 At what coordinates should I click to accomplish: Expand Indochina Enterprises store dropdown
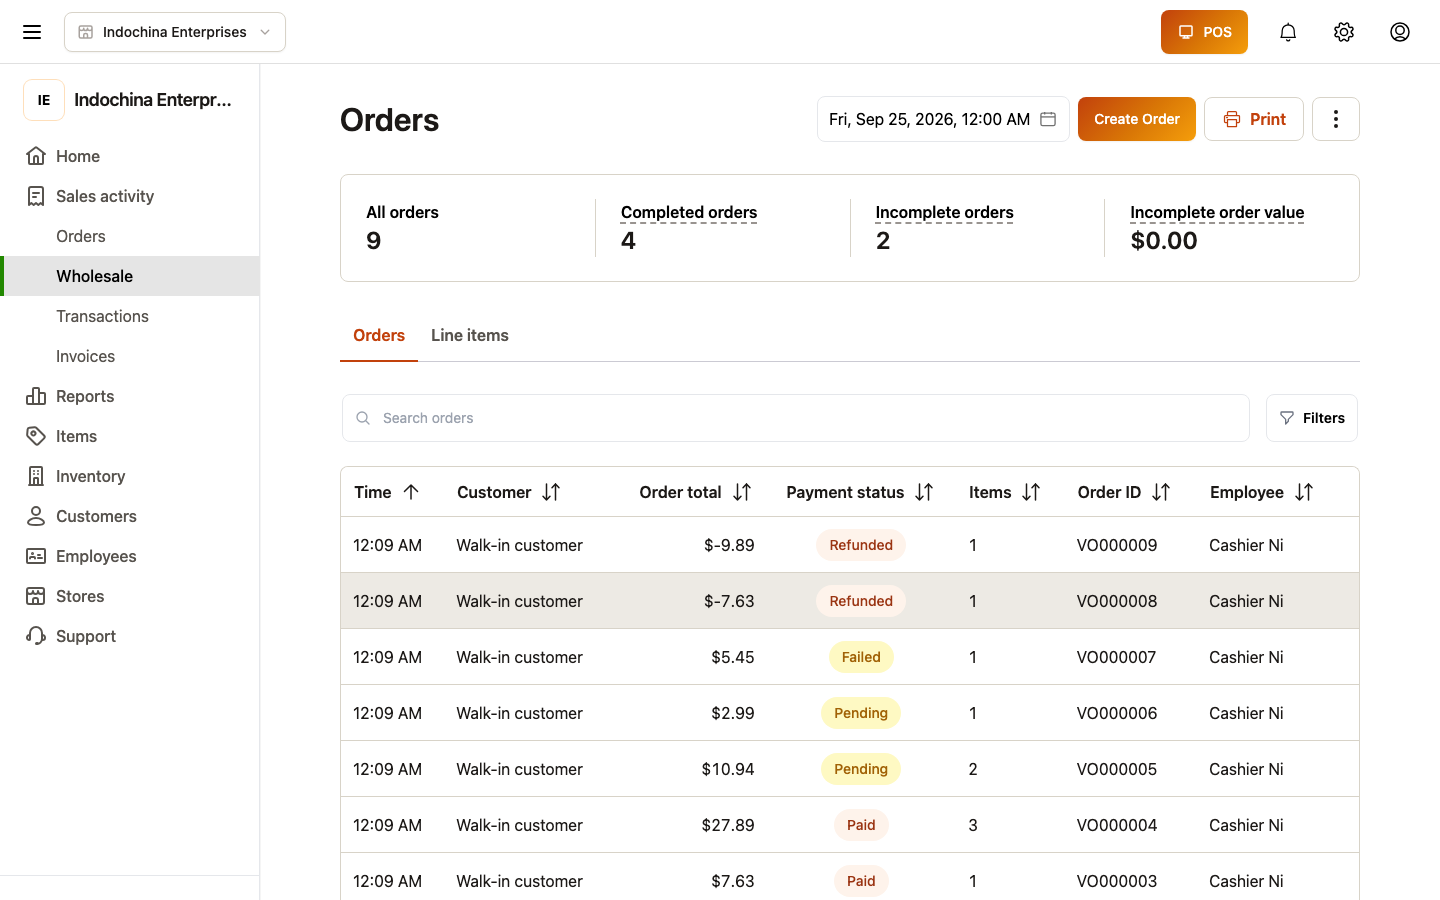(175, 32)
